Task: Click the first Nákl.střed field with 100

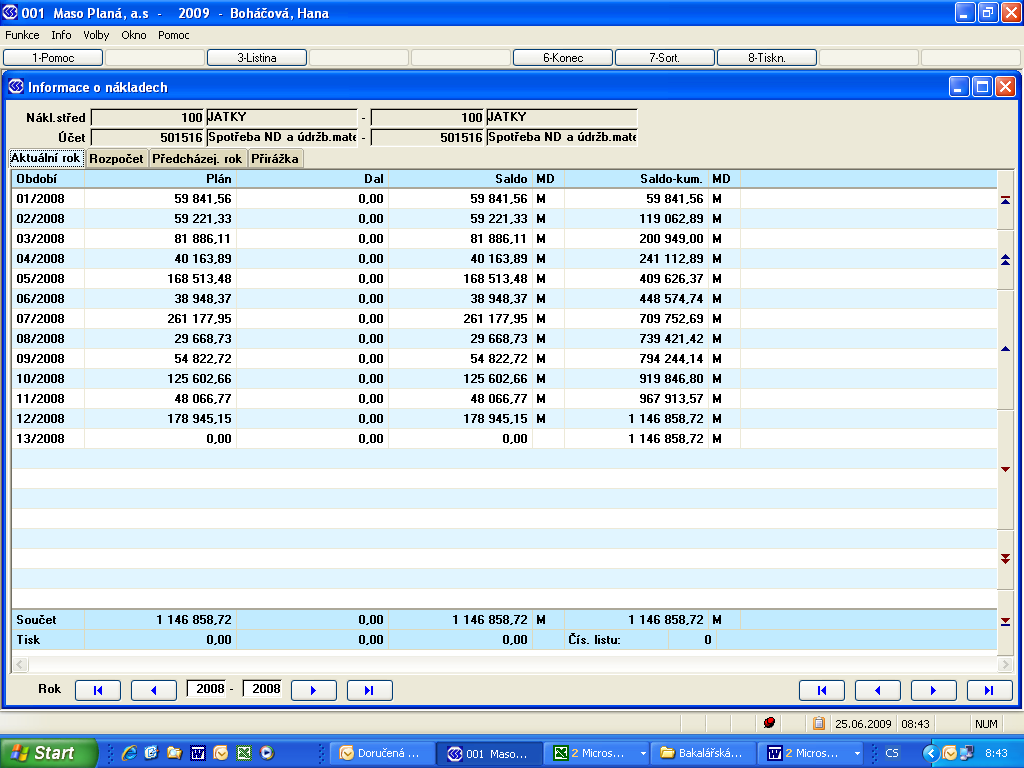Action: tap(148, 118)
